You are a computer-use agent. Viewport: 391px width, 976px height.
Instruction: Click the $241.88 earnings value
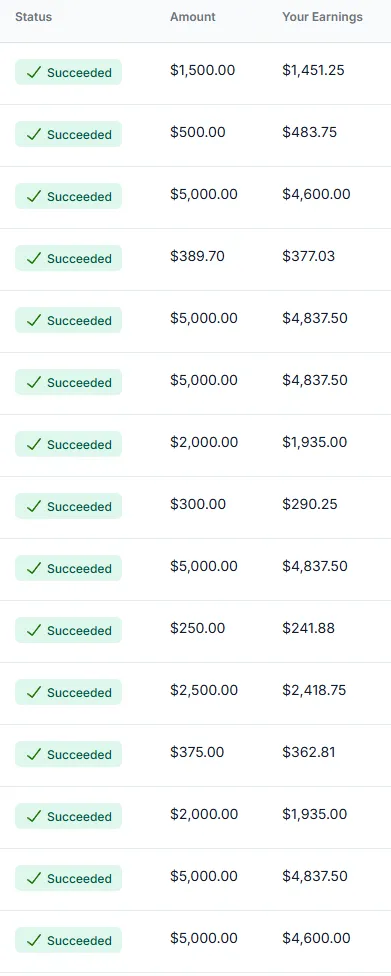click(x=309, y=628)
